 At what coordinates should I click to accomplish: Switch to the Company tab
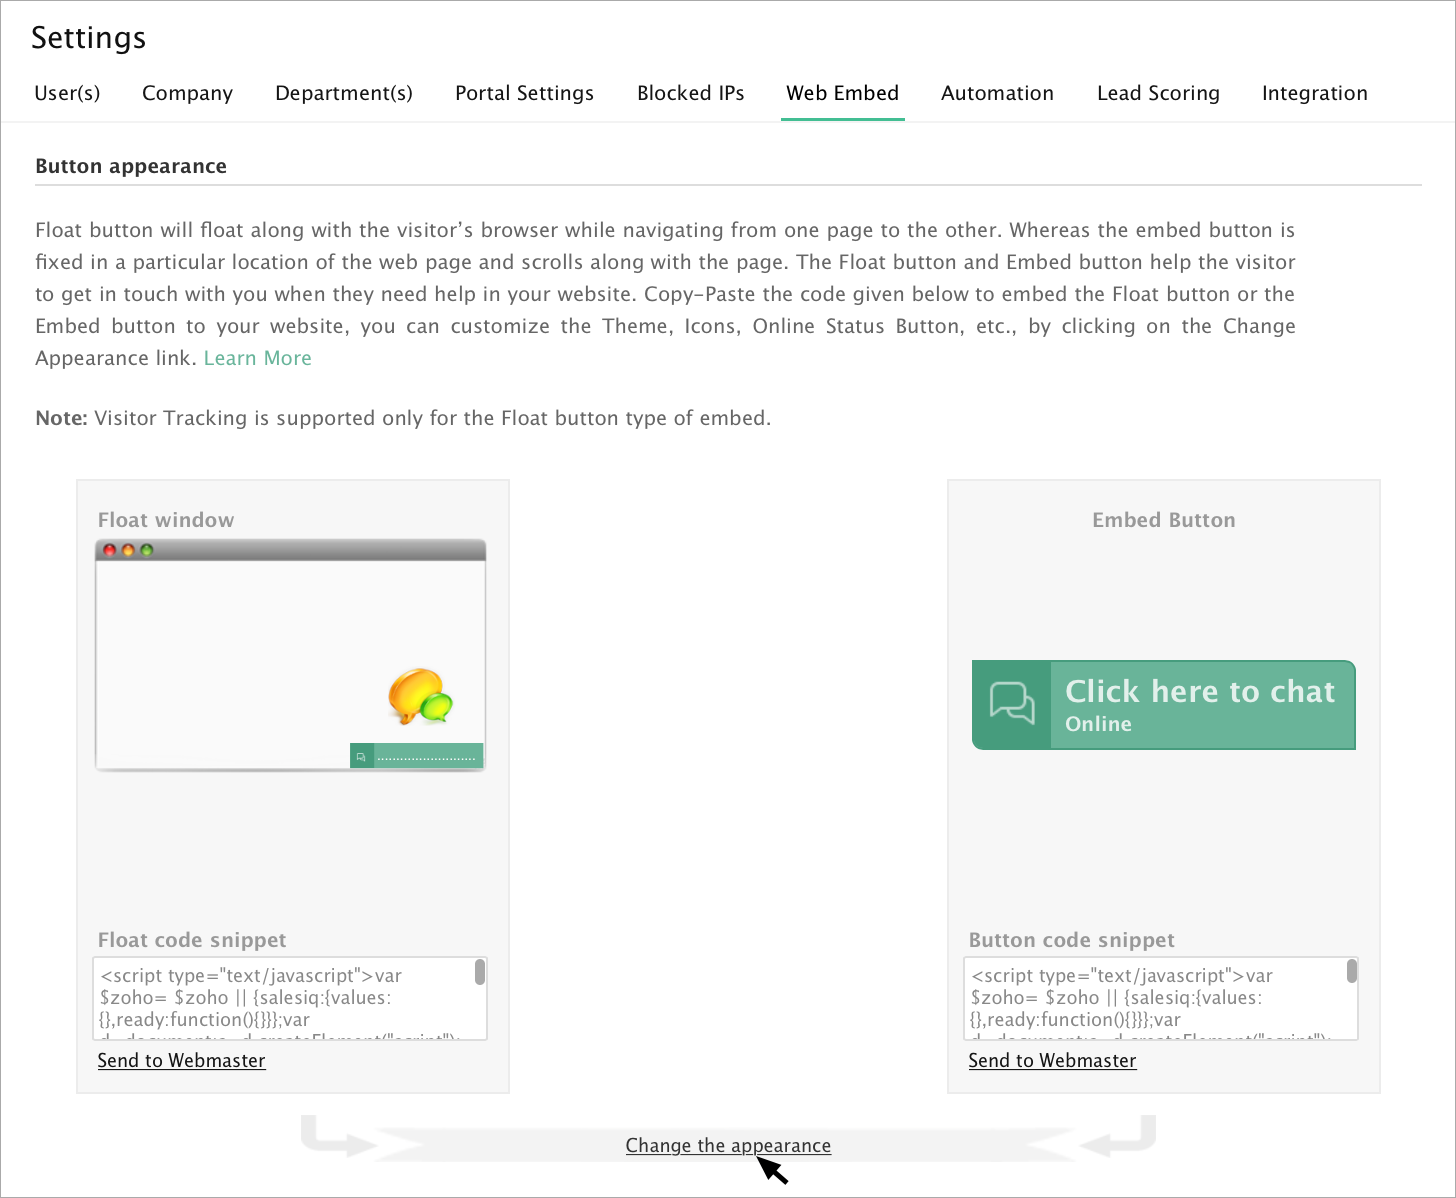pyautogui.click(x=187, y=93)
